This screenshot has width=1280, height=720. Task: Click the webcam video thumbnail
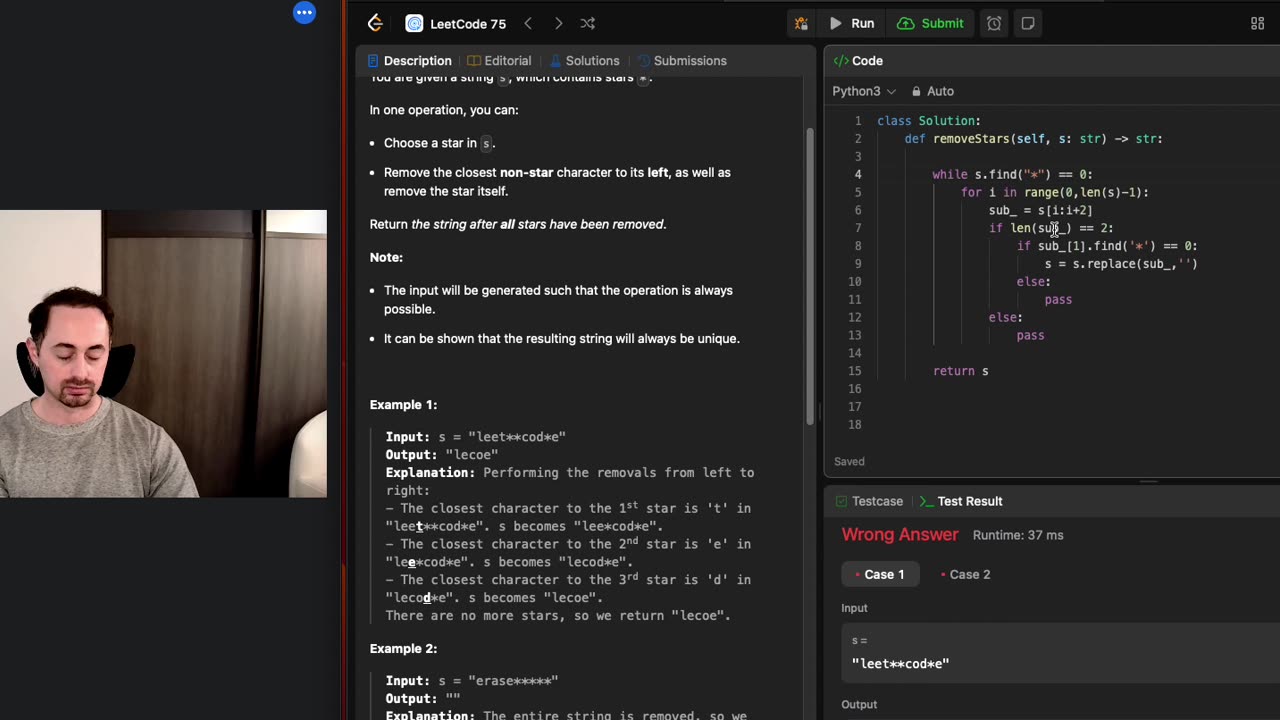point(163,353)
